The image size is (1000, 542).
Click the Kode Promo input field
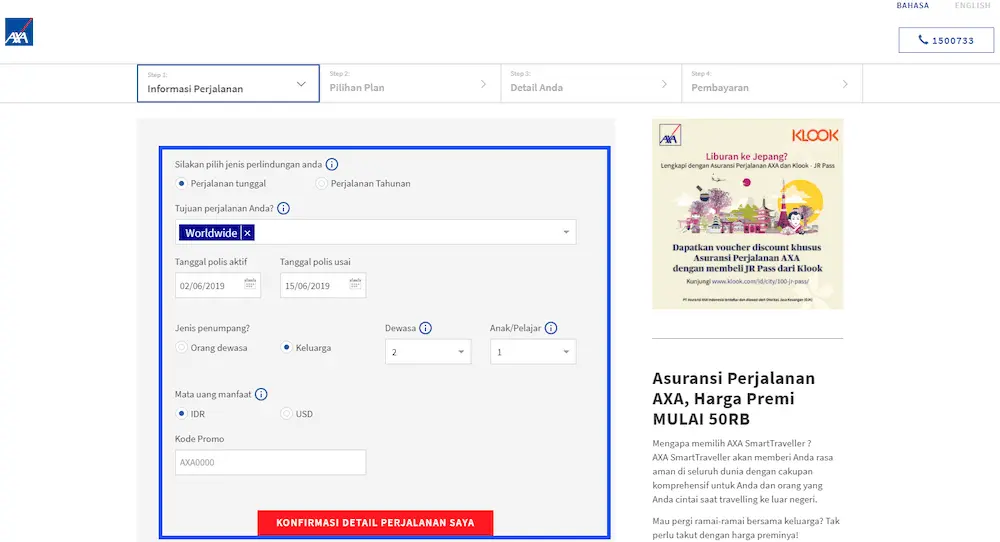270,462
